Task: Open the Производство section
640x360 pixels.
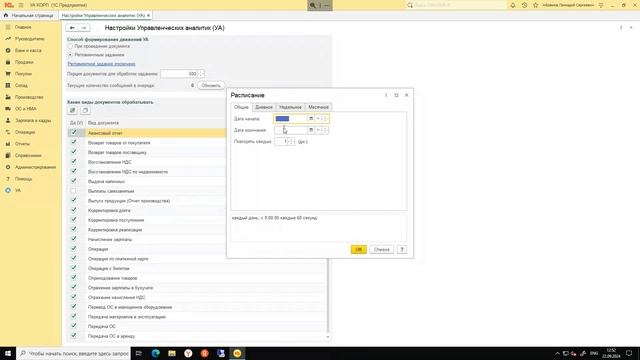Action: (x=29, y=97)
